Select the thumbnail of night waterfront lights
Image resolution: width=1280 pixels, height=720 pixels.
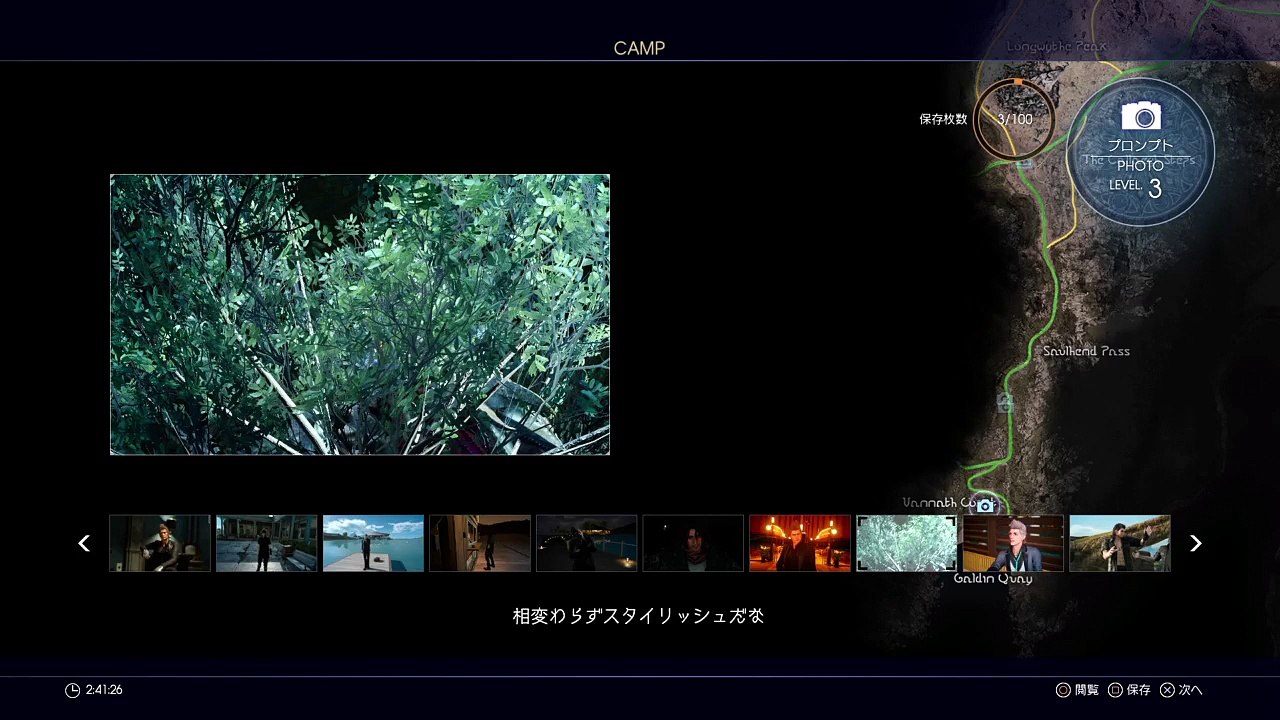(x=586, y=543)
